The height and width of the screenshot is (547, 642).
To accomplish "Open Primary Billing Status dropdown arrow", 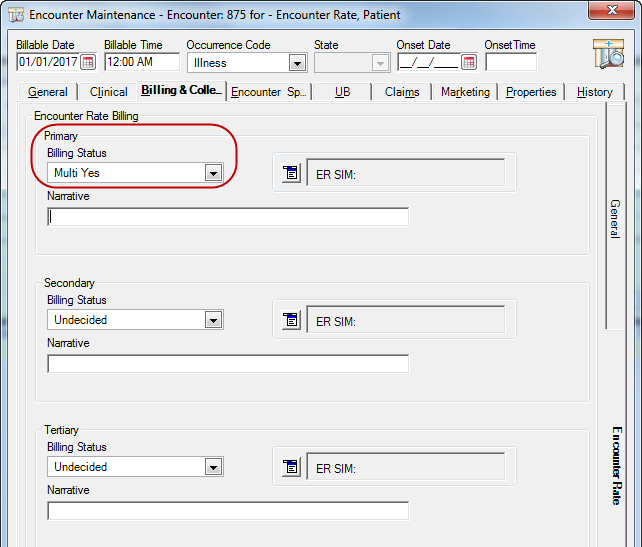I will pyautogui.click(x=213, y=173).
